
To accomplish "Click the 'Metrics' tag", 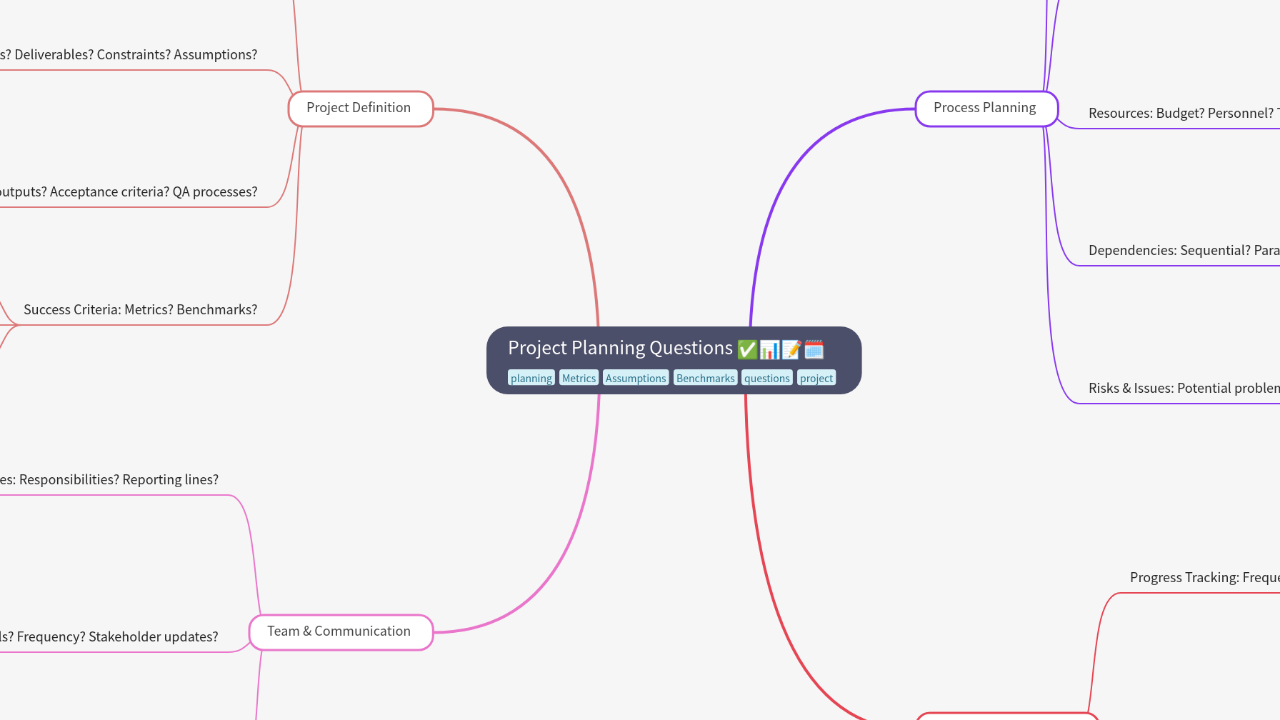I will [579, 378].
